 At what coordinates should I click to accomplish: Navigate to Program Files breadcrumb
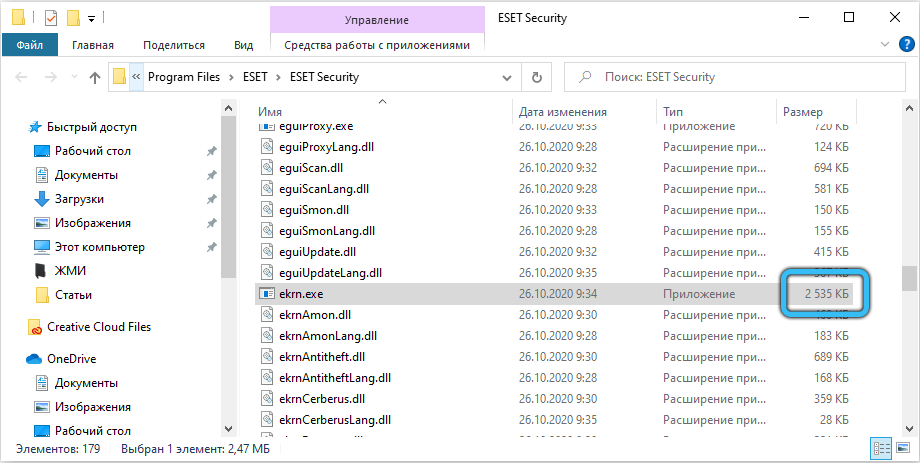coord(189,77)
